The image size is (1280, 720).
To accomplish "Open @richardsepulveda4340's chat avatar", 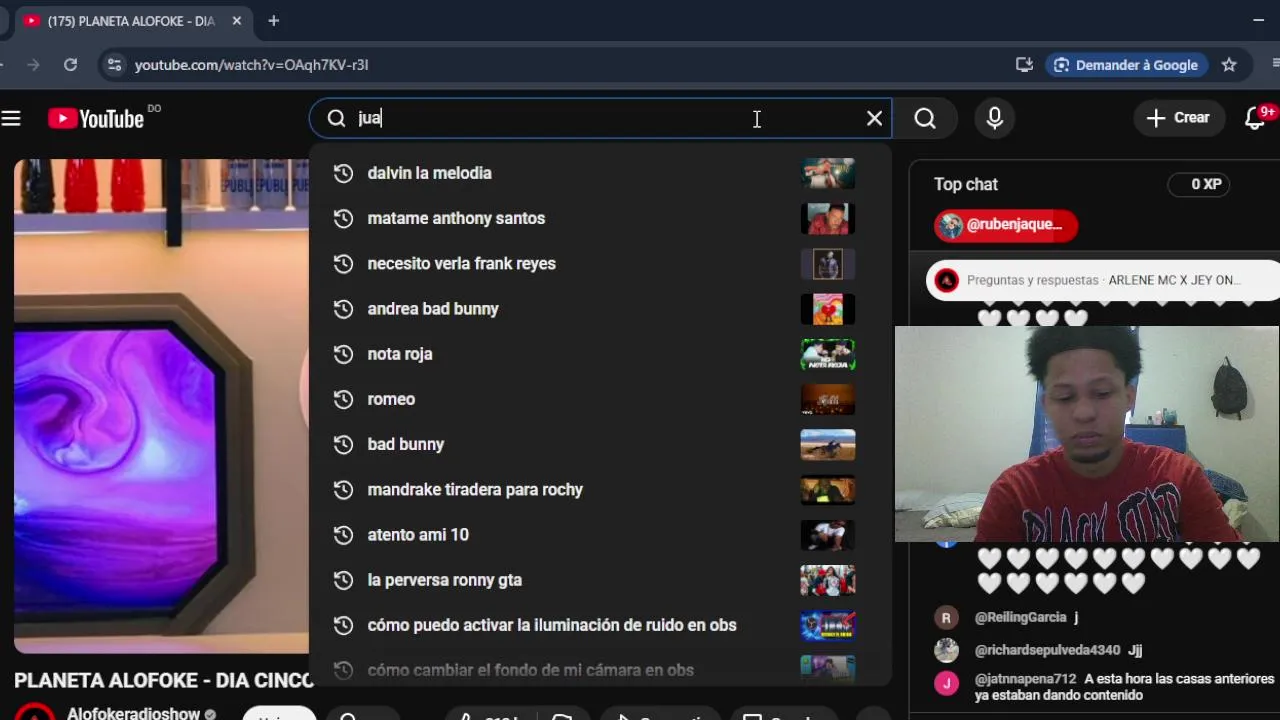I will click(946, 650).
